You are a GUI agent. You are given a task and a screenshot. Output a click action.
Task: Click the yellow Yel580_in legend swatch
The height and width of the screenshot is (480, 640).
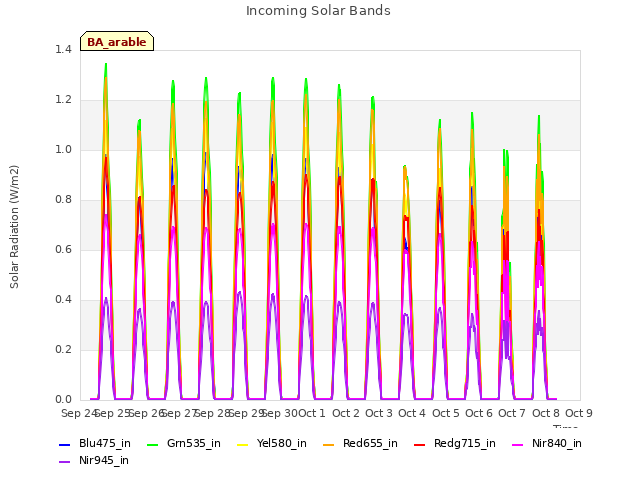(x=242, y=444)
